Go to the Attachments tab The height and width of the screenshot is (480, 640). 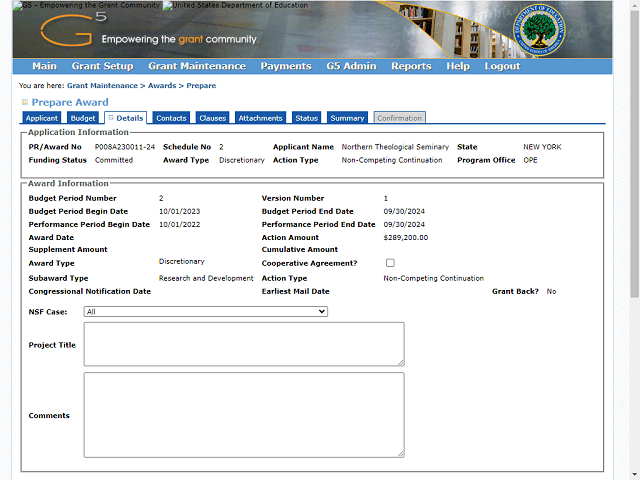point(260,118)
